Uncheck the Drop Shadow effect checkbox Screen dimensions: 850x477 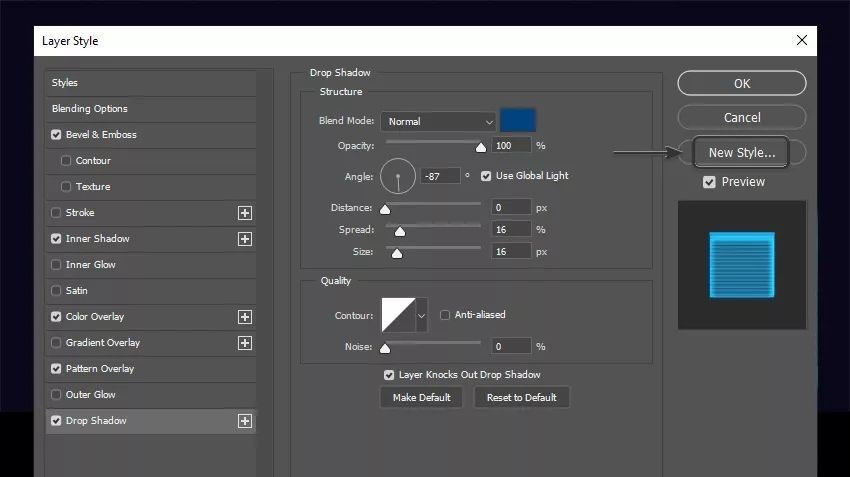point(56,421)
